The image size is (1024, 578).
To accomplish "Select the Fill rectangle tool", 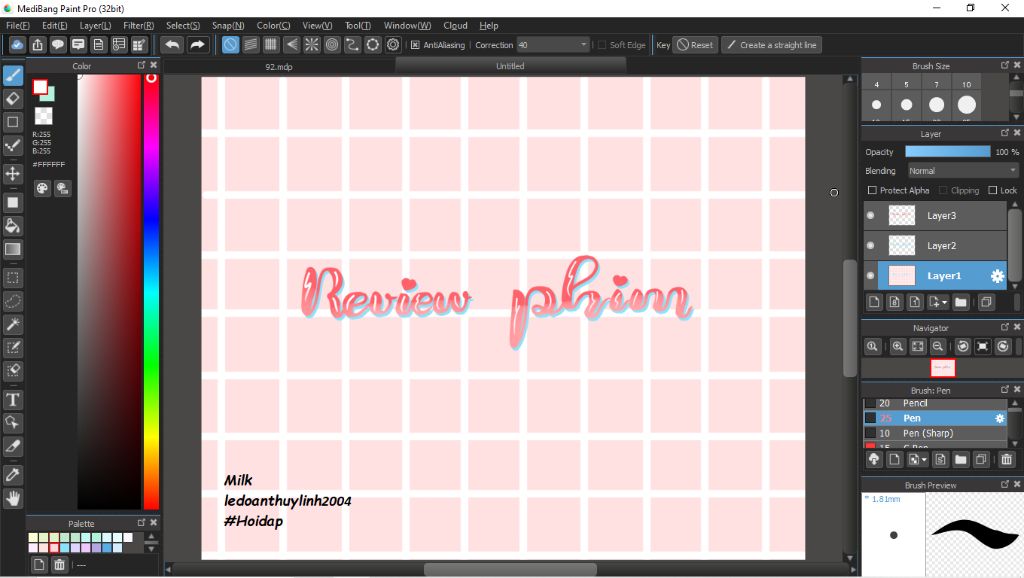I will 12,202.
